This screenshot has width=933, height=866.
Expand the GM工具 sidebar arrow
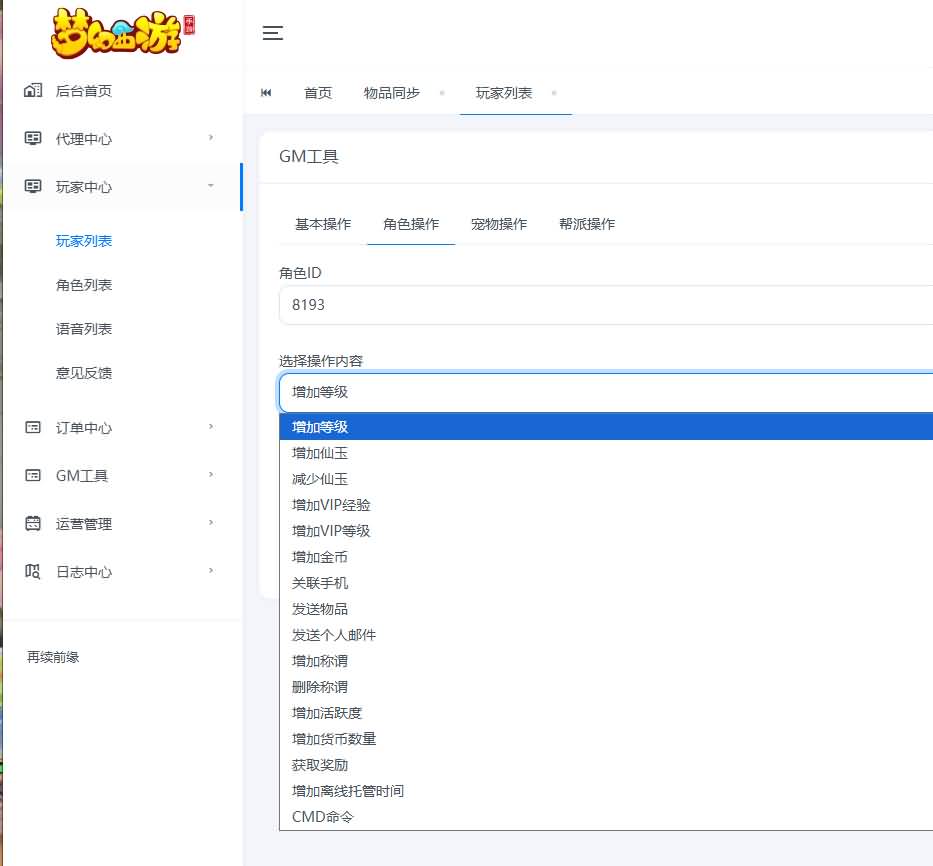click(x=211, y=475)
